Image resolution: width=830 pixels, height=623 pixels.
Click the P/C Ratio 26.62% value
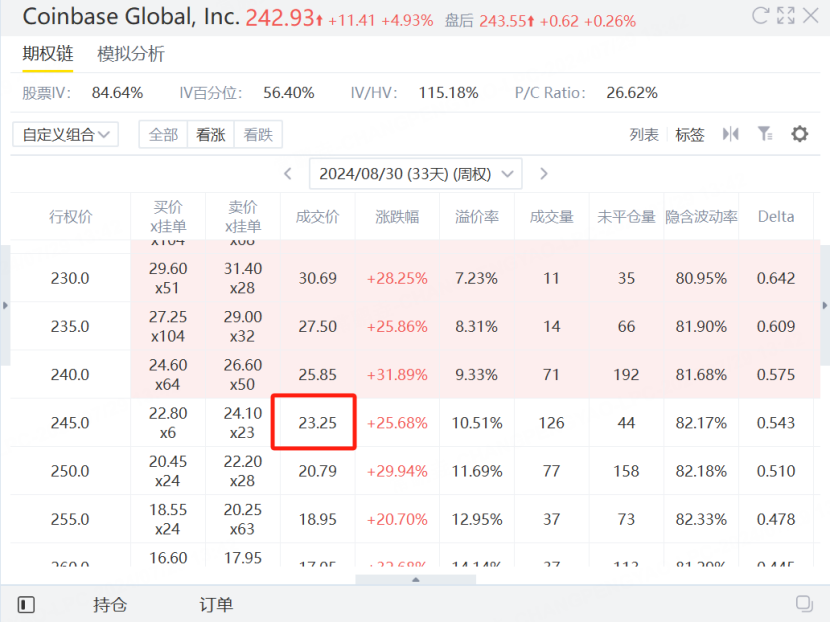coord(632,93)
